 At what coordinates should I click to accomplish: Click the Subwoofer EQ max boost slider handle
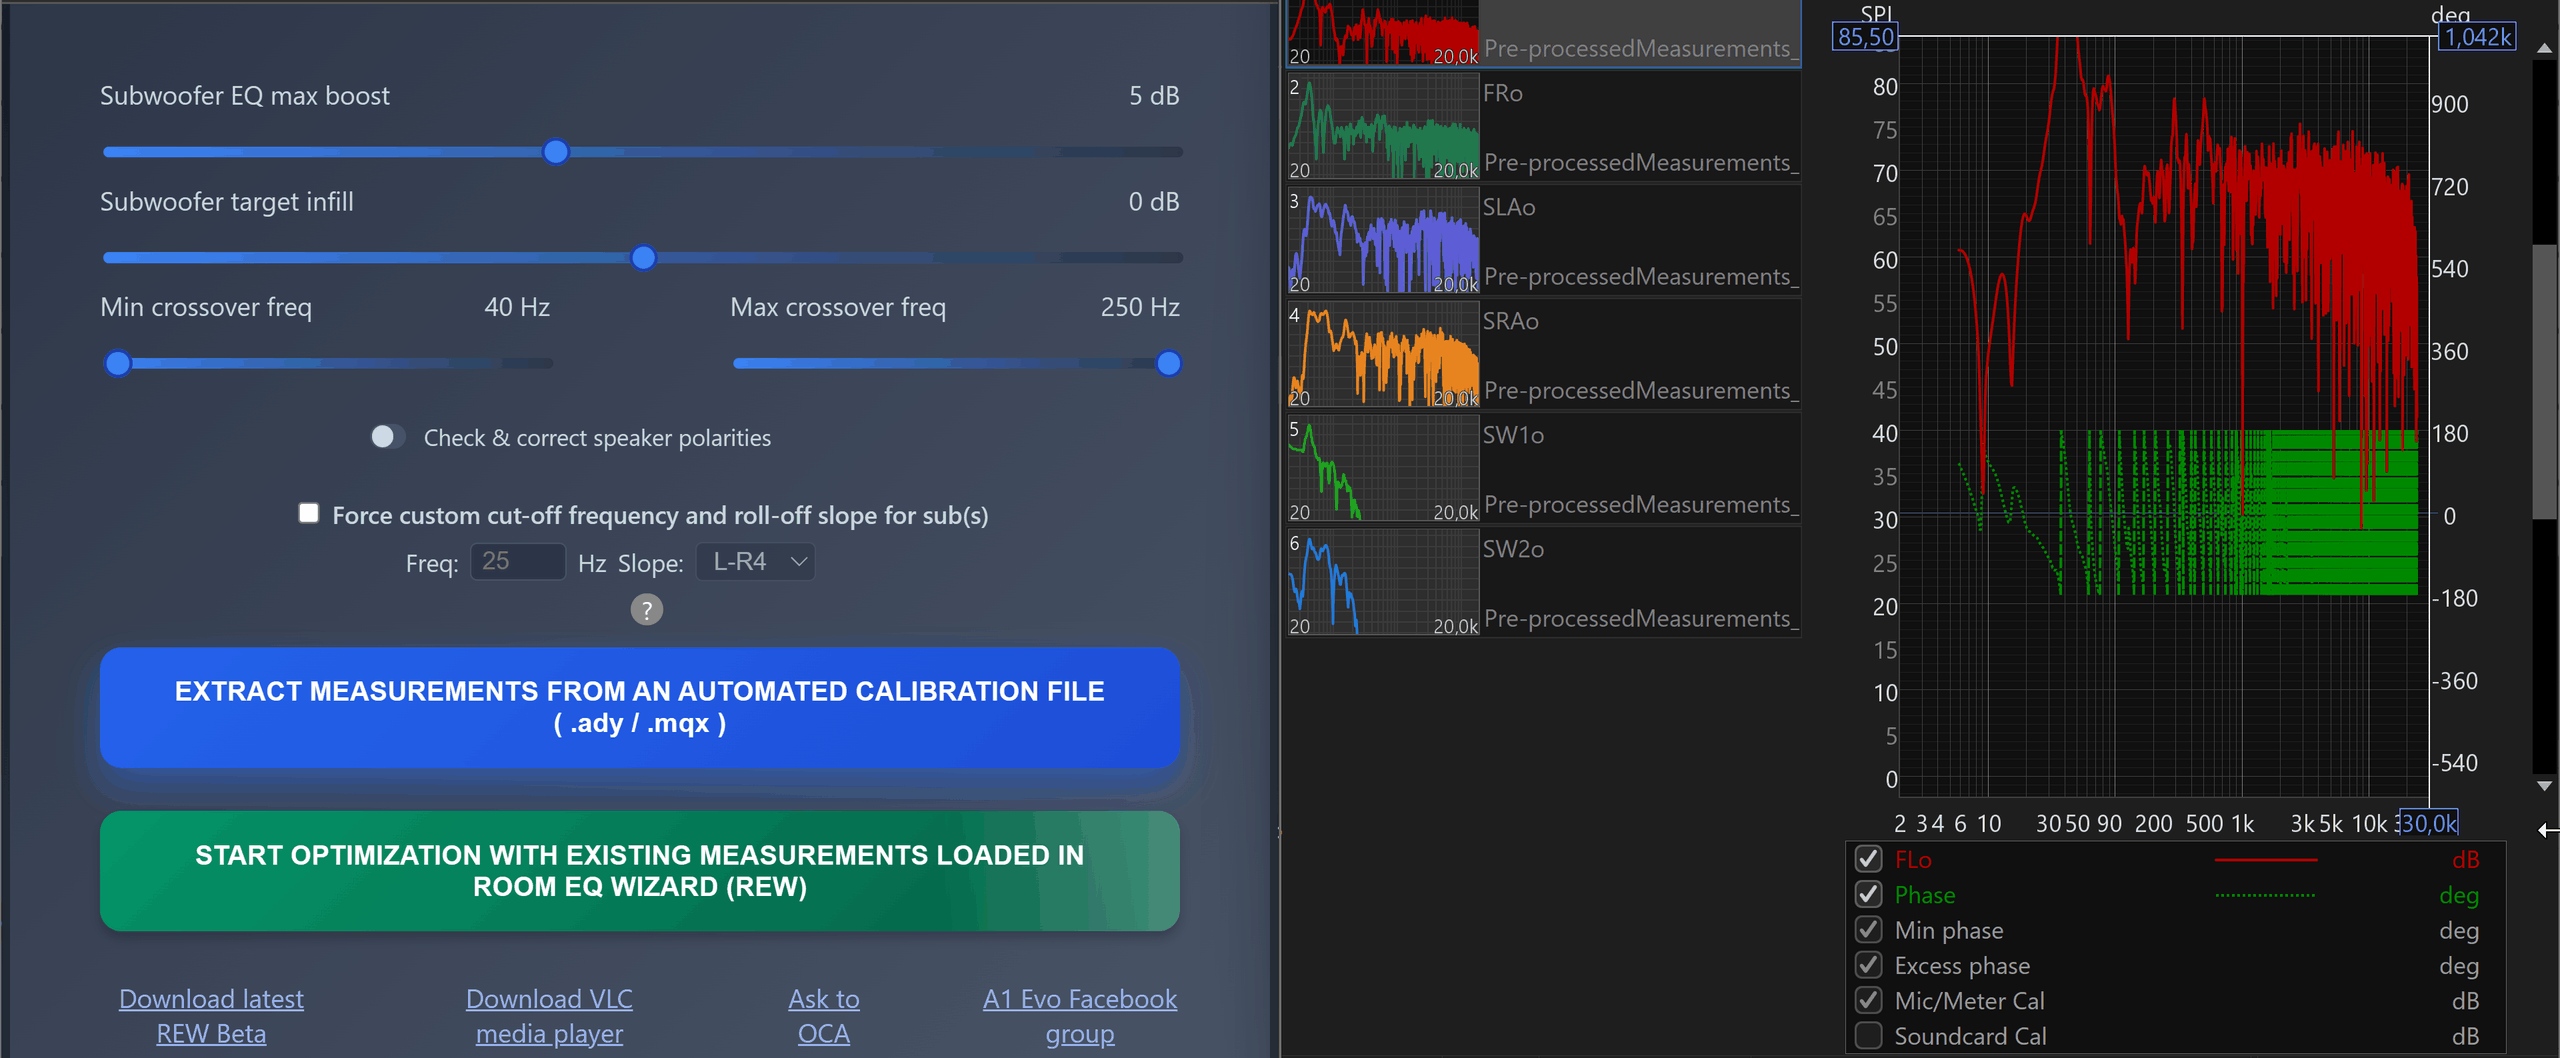coord(556,152)
